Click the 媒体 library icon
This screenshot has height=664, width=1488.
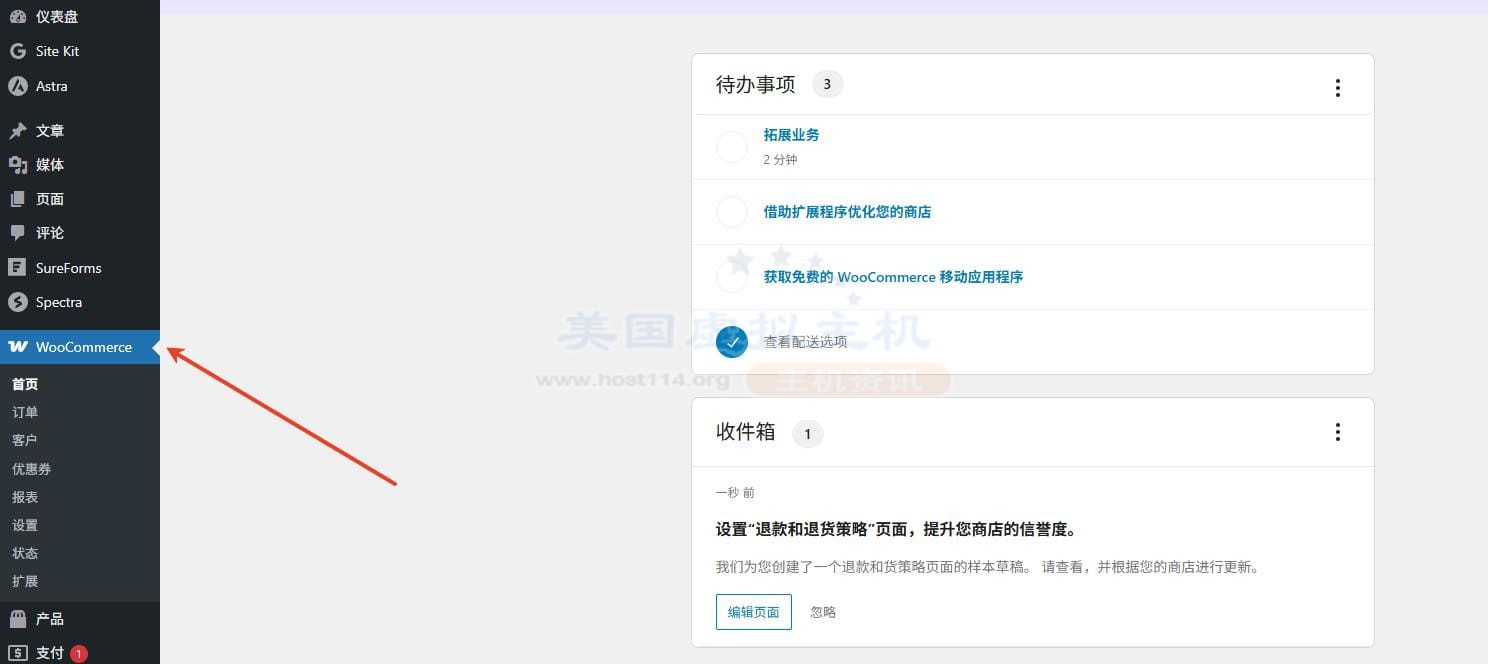[16, 164]
